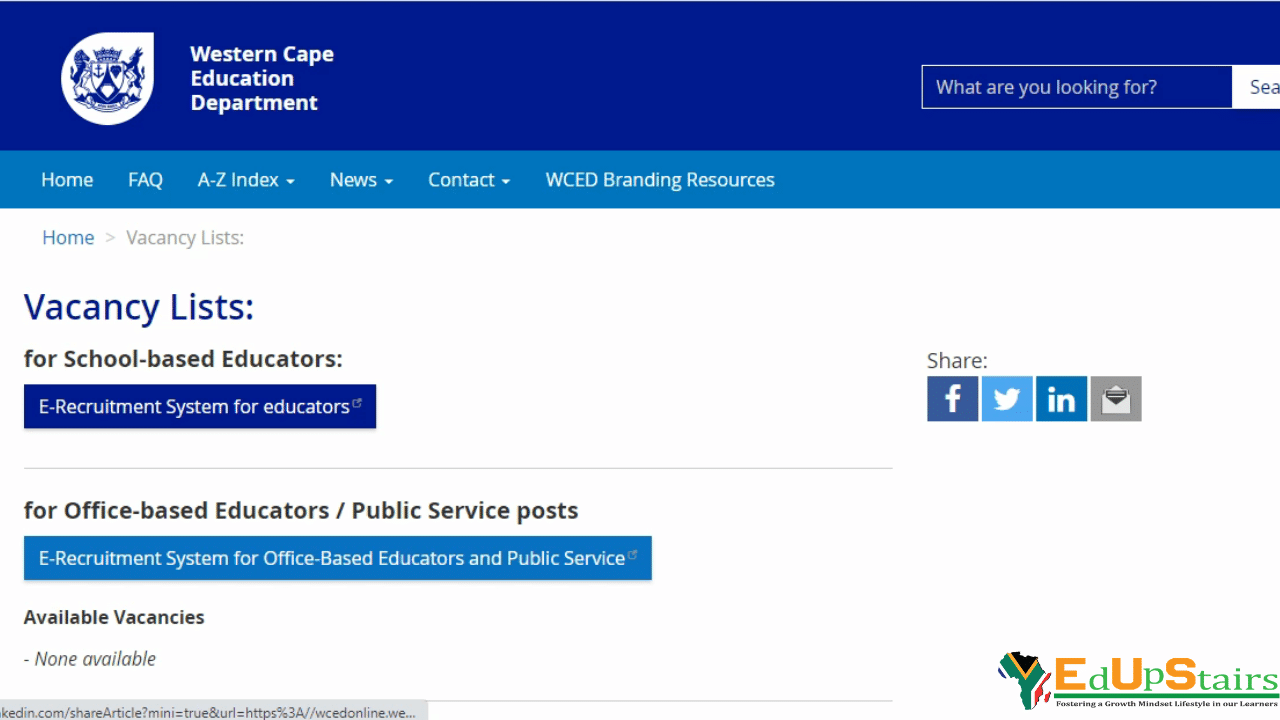
Task: Click the Home breadcrumb link
Action: coord(68,237)
